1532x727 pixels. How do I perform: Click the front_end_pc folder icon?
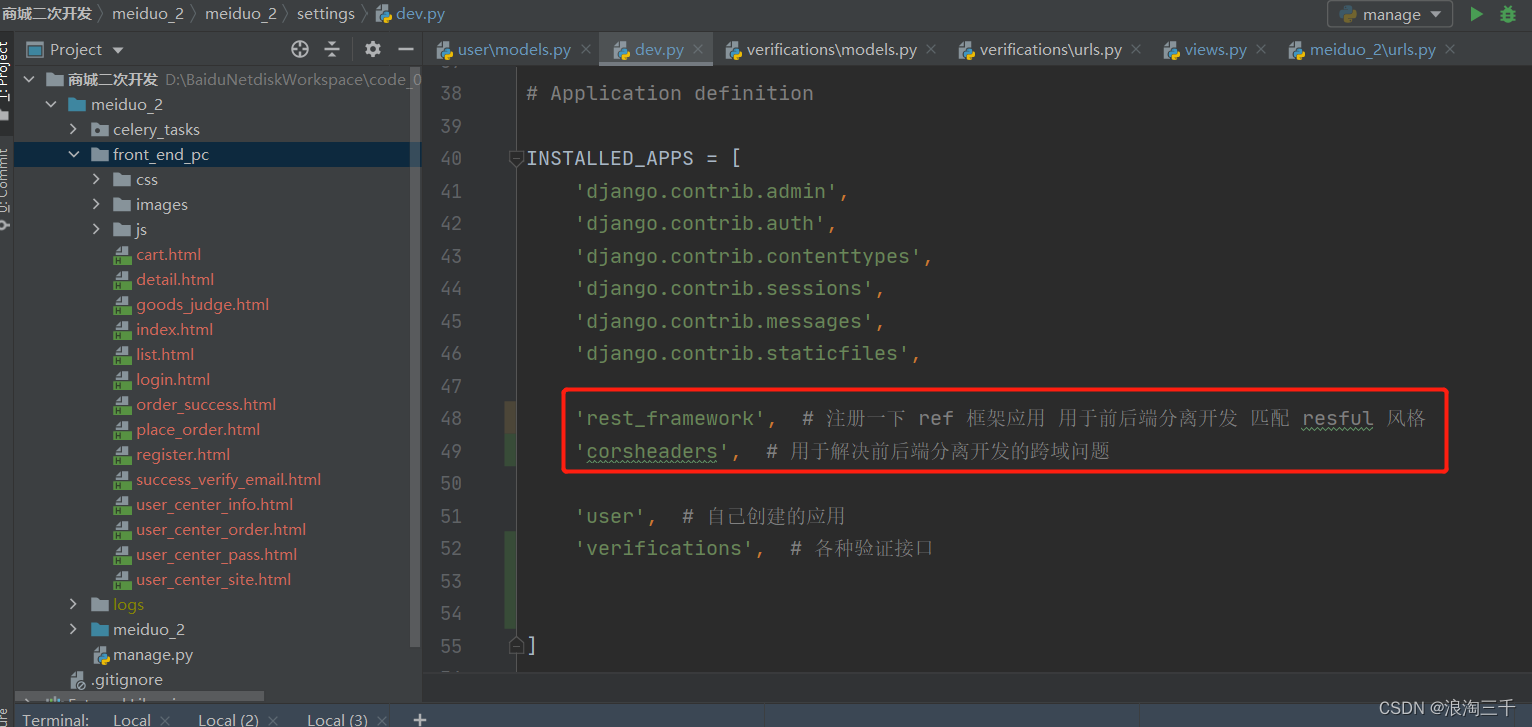click(x=99, y=154)
